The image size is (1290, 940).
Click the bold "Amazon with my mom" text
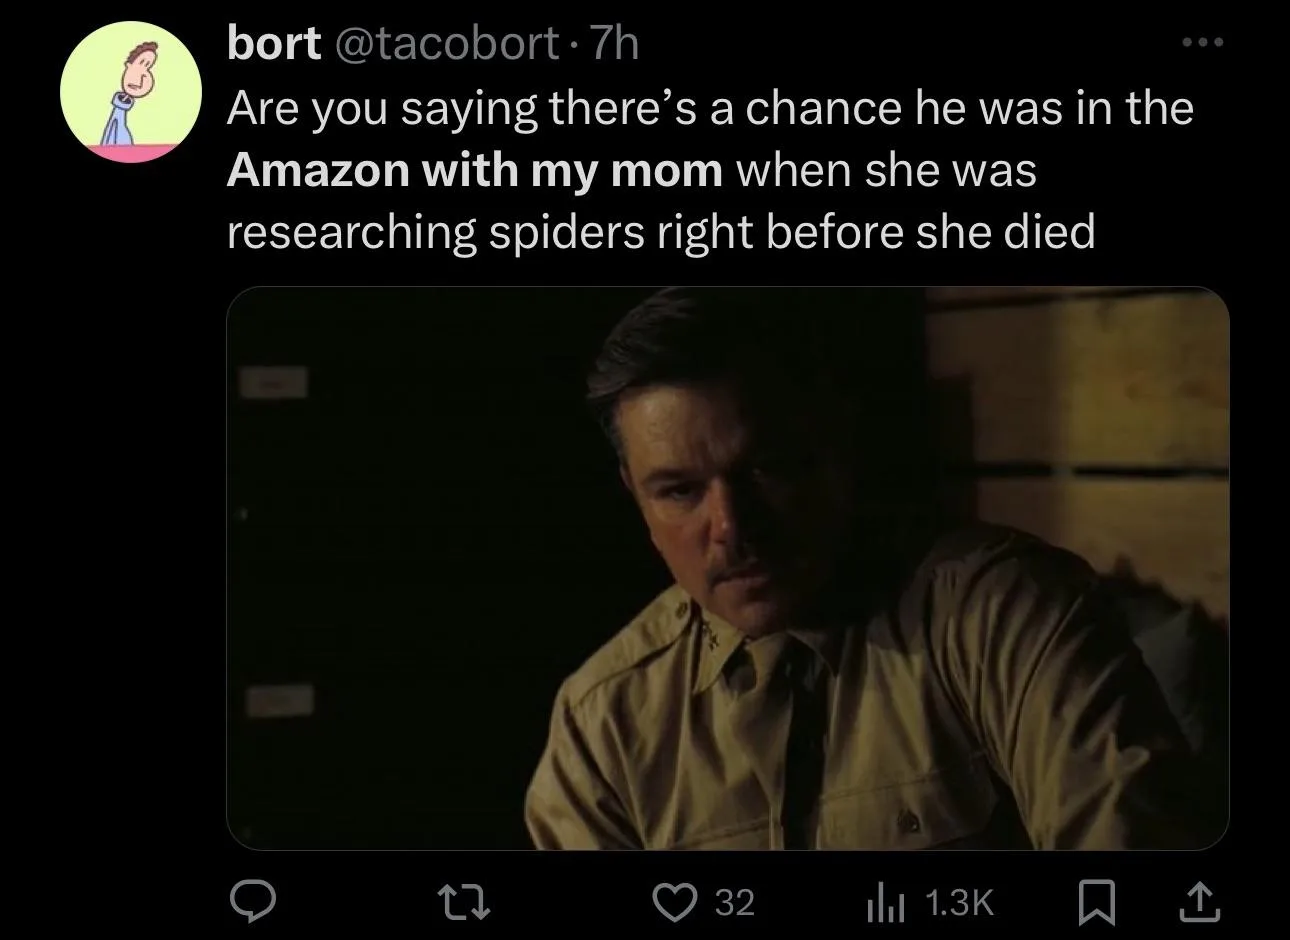click(474, 171)
